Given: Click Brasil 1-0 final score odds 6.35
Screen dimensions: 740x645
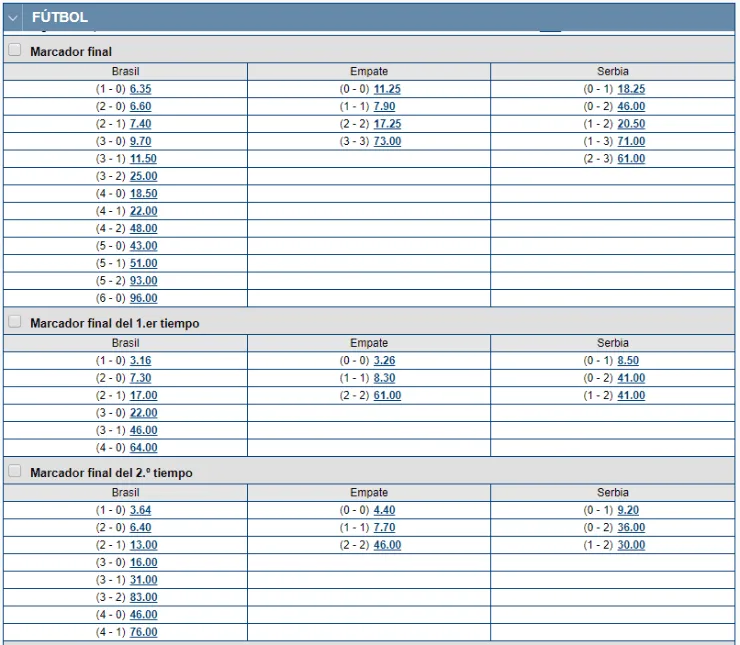Looking at the screenshot, I should (140, 89).
